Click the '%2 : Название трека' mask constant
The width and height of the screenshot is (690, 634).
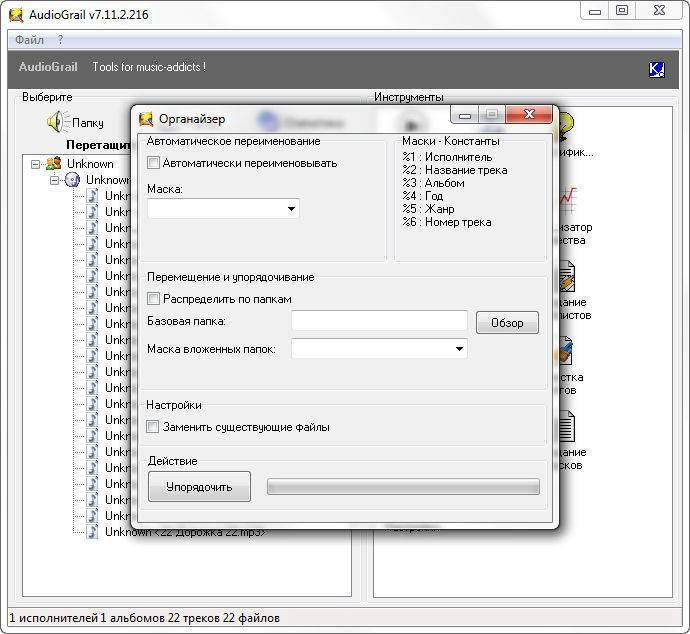coord(455,170)
